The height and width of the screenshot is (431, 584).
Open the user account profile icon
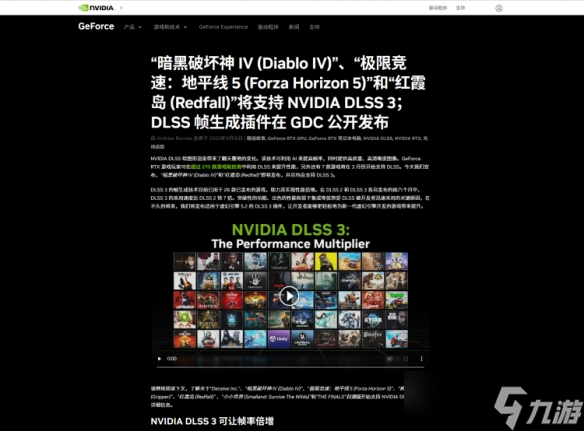[x=499, y=8]
